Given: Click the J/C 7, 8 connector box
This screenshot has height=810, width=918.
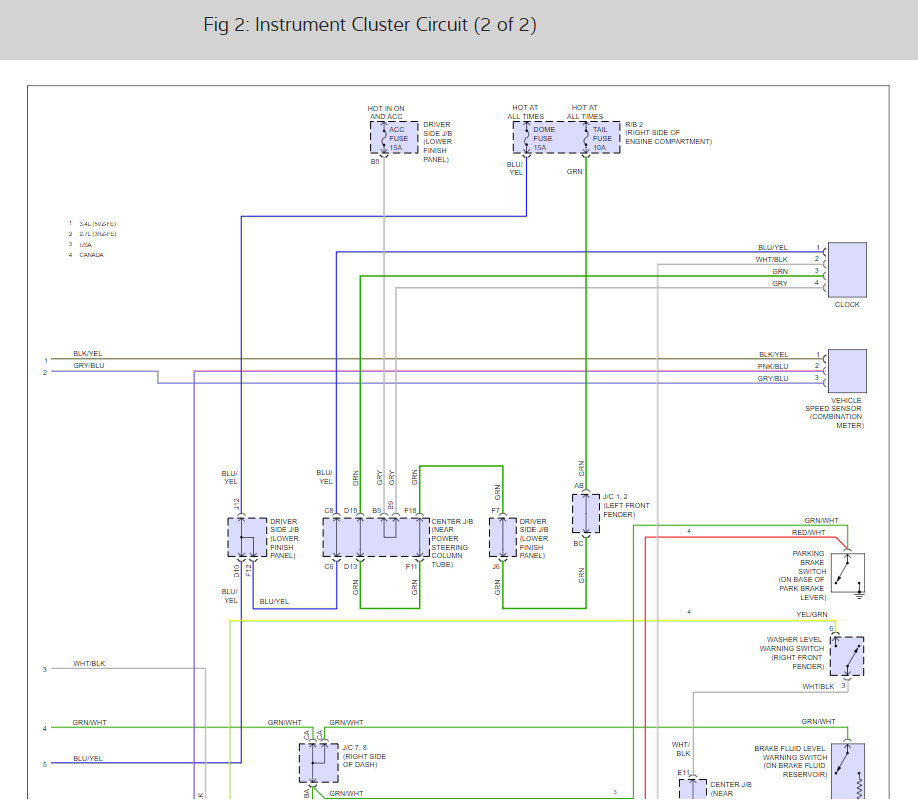Looking at the screenshot, I should (x=318, y=763).
